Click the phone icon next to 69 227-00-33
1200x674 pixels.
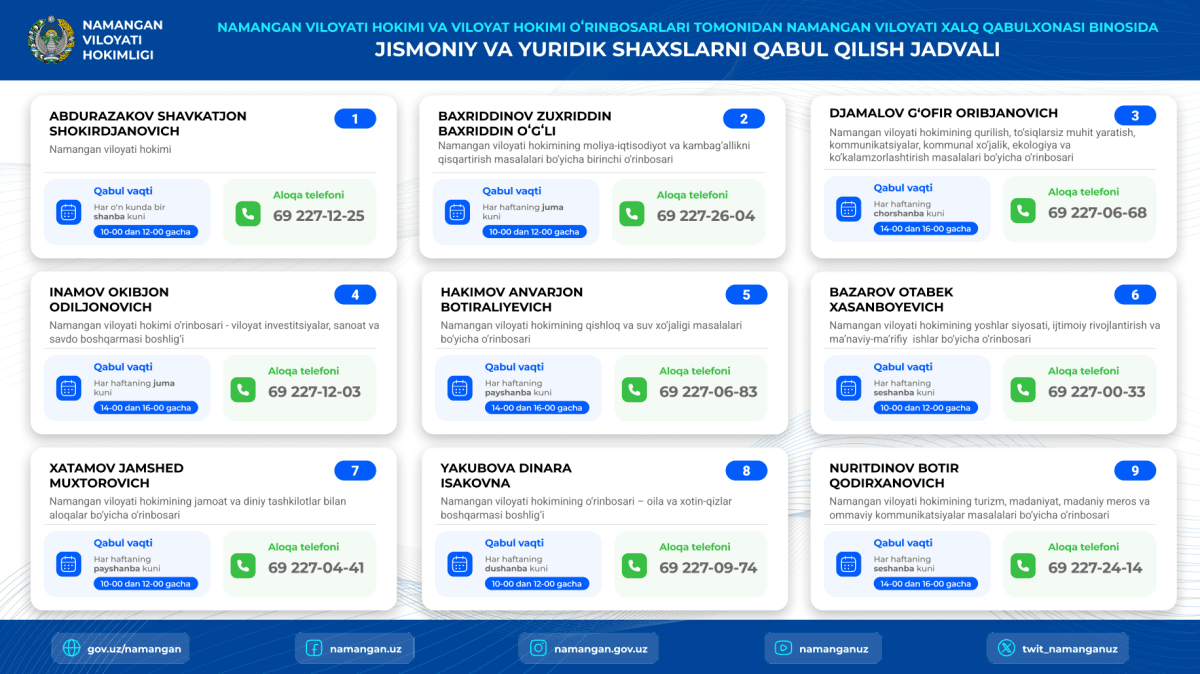[1023, 390]
